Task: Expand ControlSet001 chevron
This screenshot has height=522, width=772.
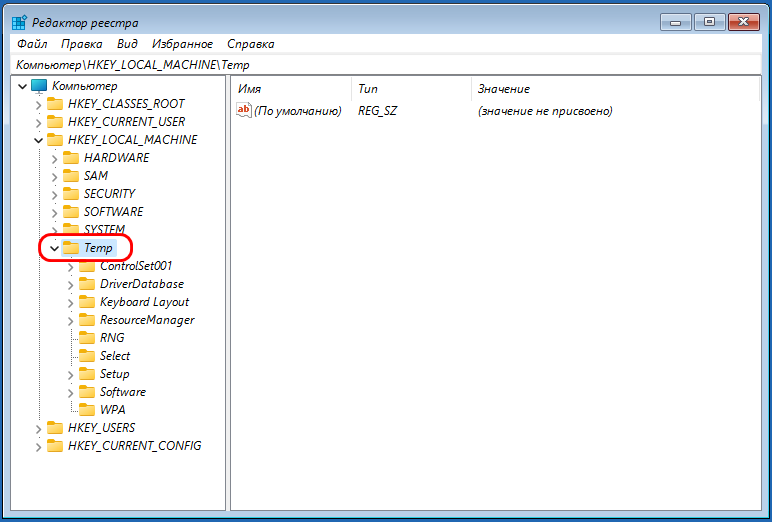Action: (x=70, y=267)
